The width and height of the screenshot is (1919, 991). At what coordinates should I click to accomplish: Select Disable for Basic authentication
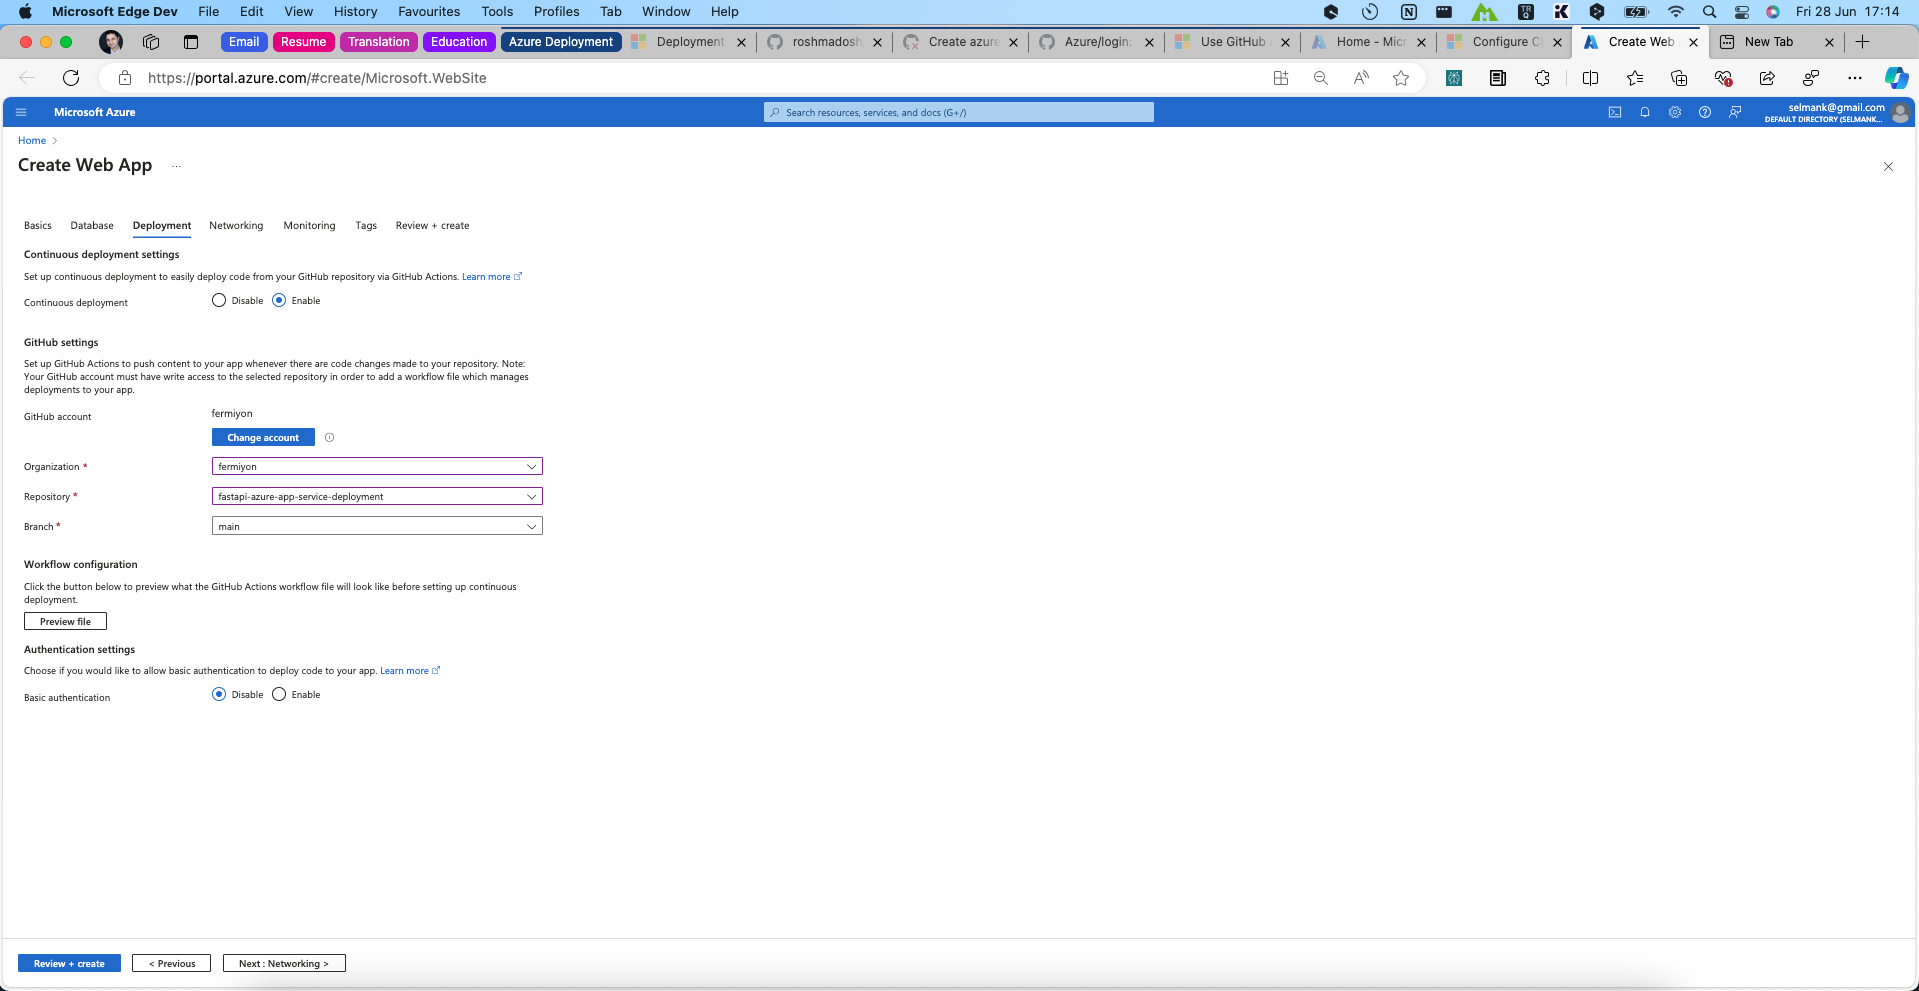[x=219, y=694]
